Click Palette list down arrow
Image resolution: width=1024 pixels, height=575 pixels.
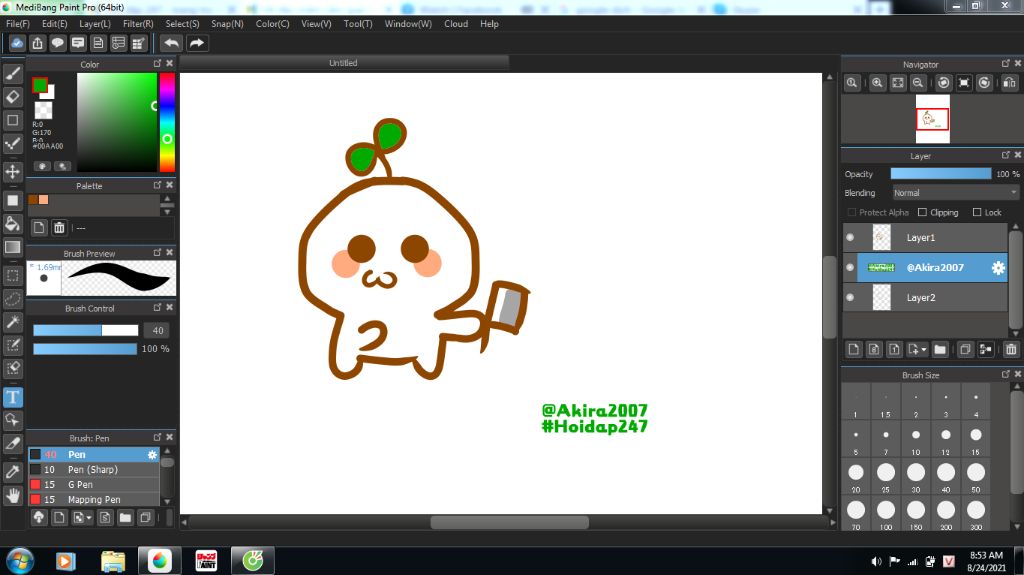coord(167,212)
